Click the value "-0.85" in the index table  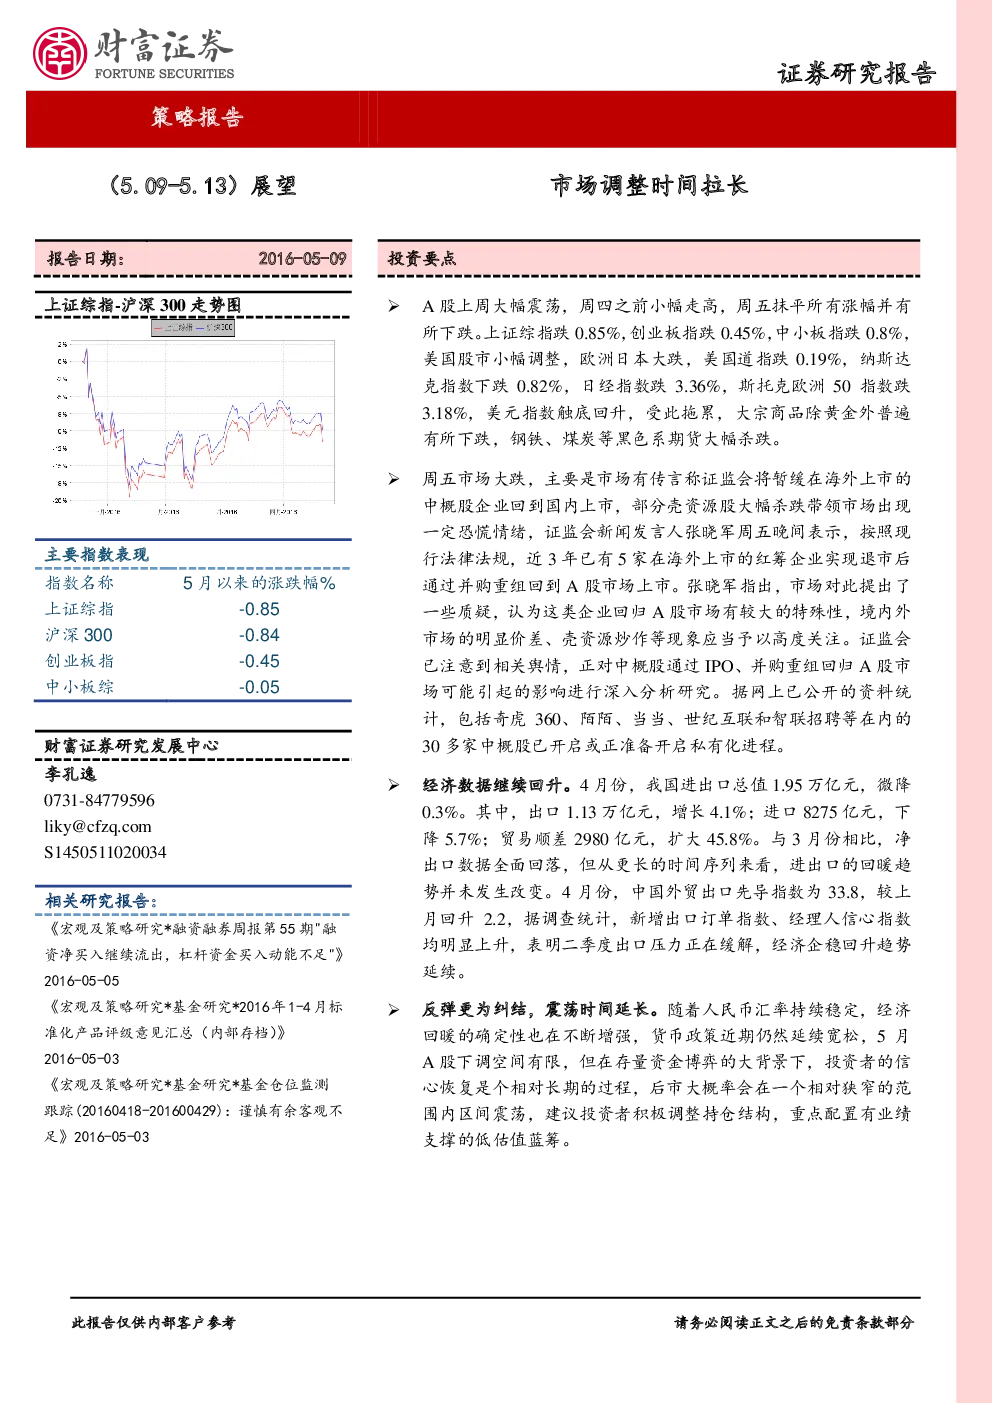point(259,609)
